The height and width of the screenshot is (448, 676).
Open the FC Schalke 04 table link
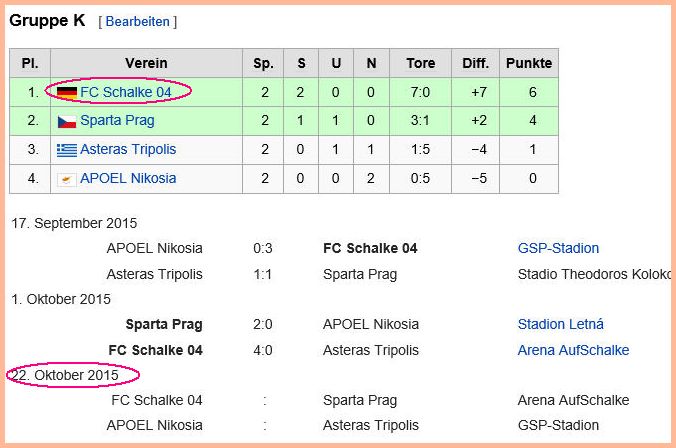(x=126, y=92)
